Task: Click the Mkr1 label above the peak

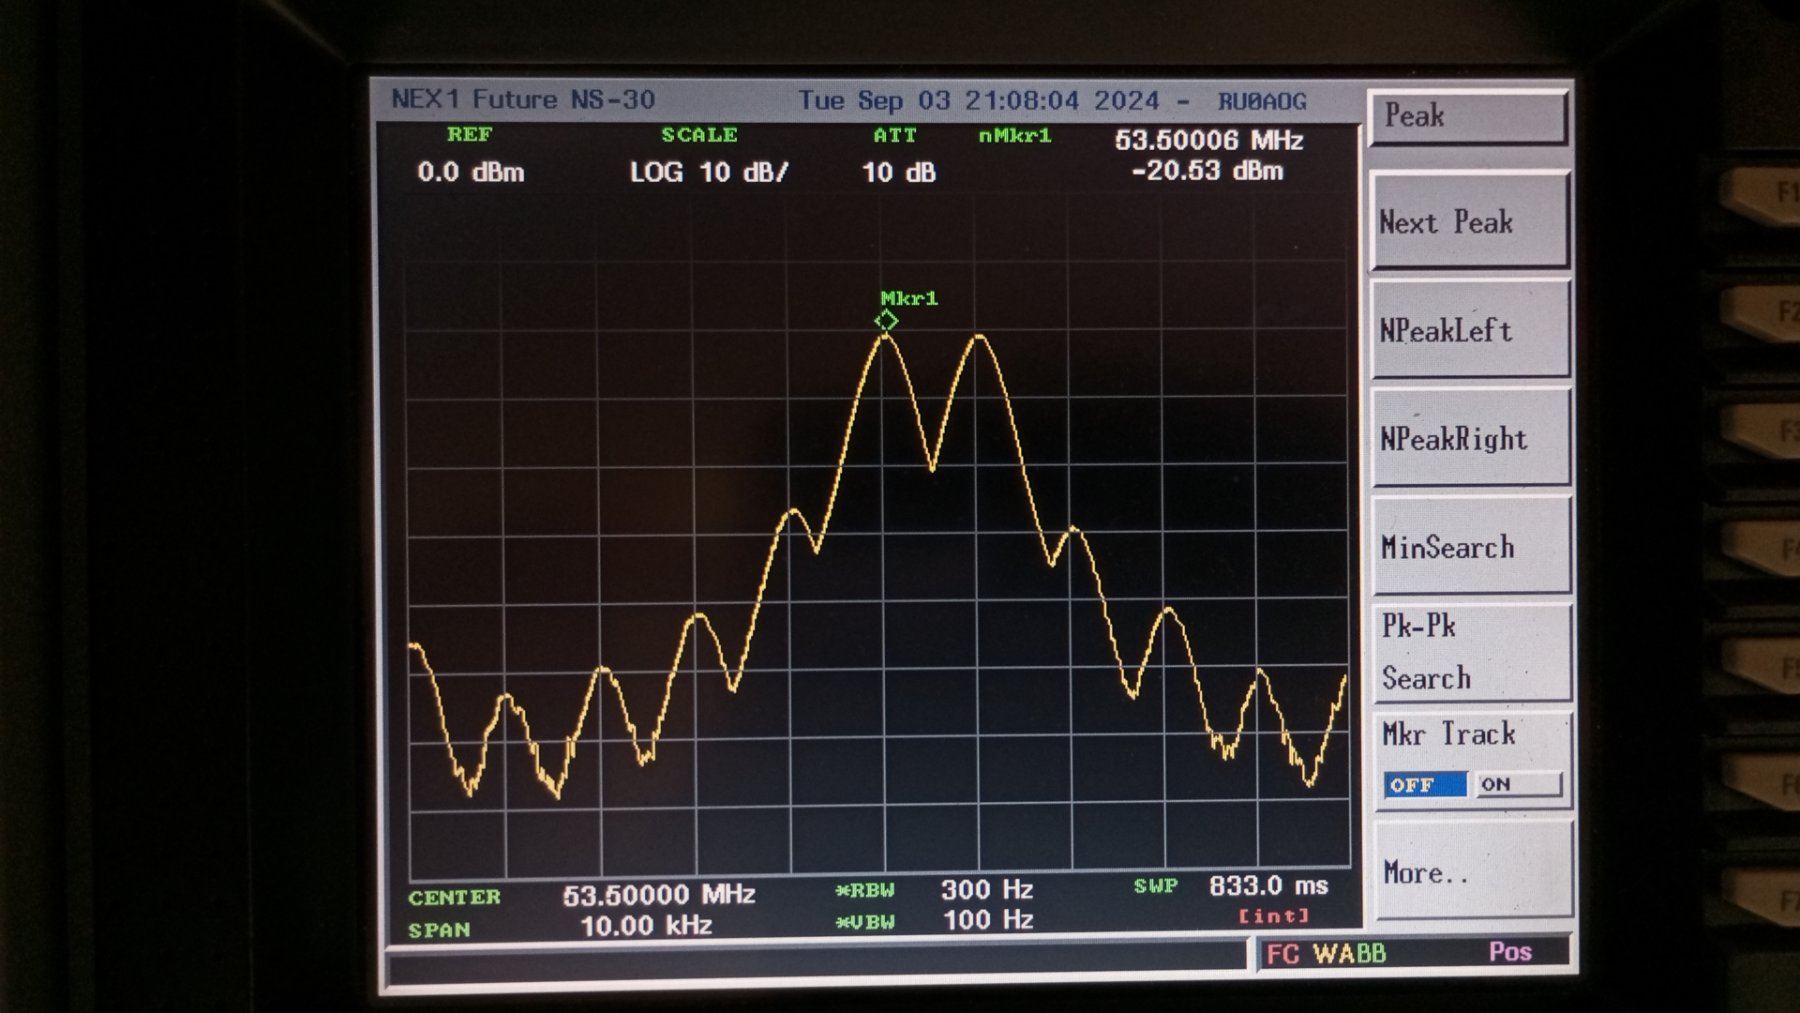Action: click(x=909, y=298)
